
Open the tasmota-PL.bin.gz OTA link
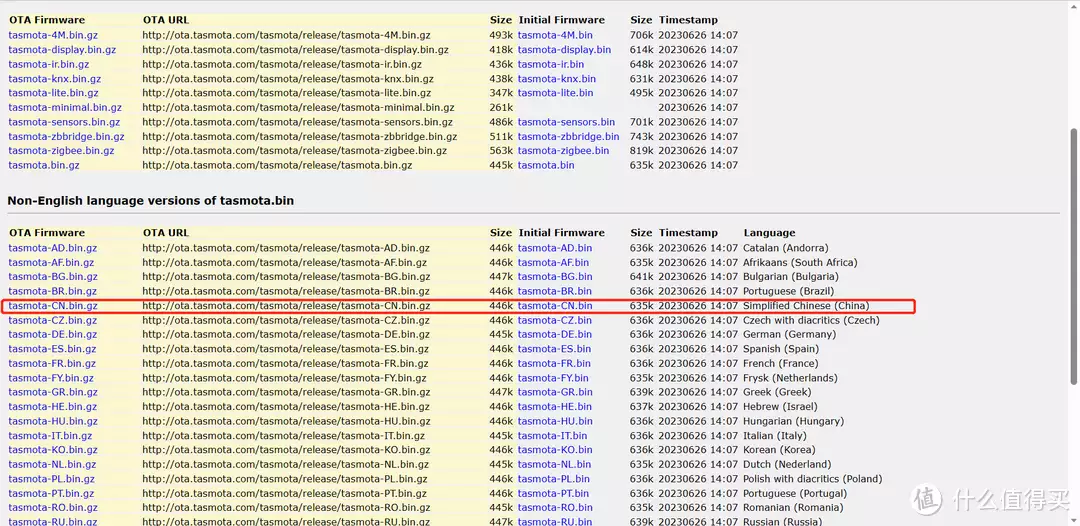click(x=52, y=479)
